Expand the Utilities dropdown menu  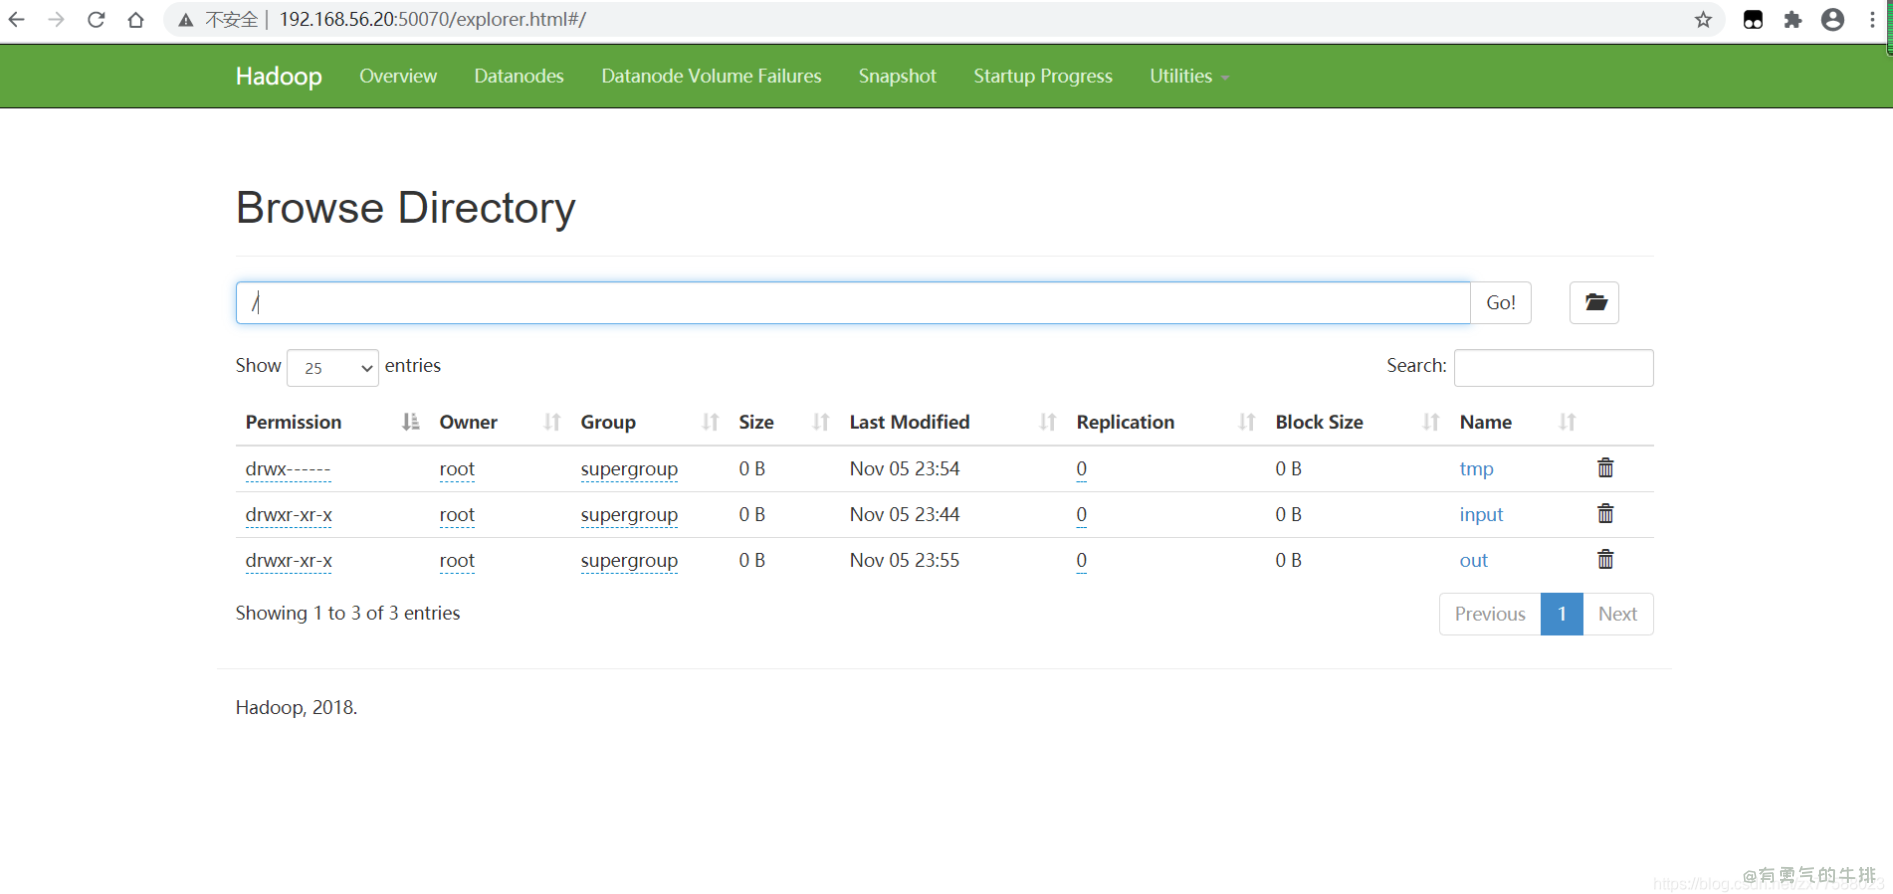tap(1189, 76)
